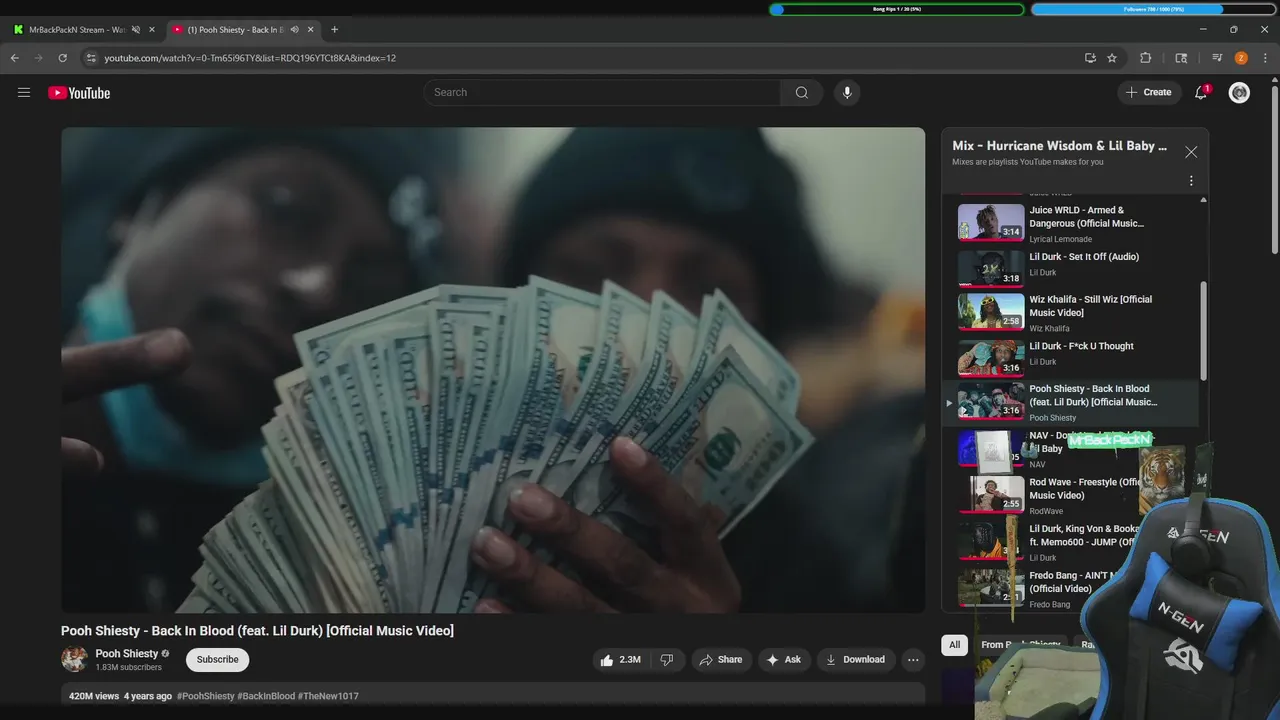This screenshot has height=720, width=1280.
Task: Click the Bong Rips progress bar overlay
Action: pos(897,9)
